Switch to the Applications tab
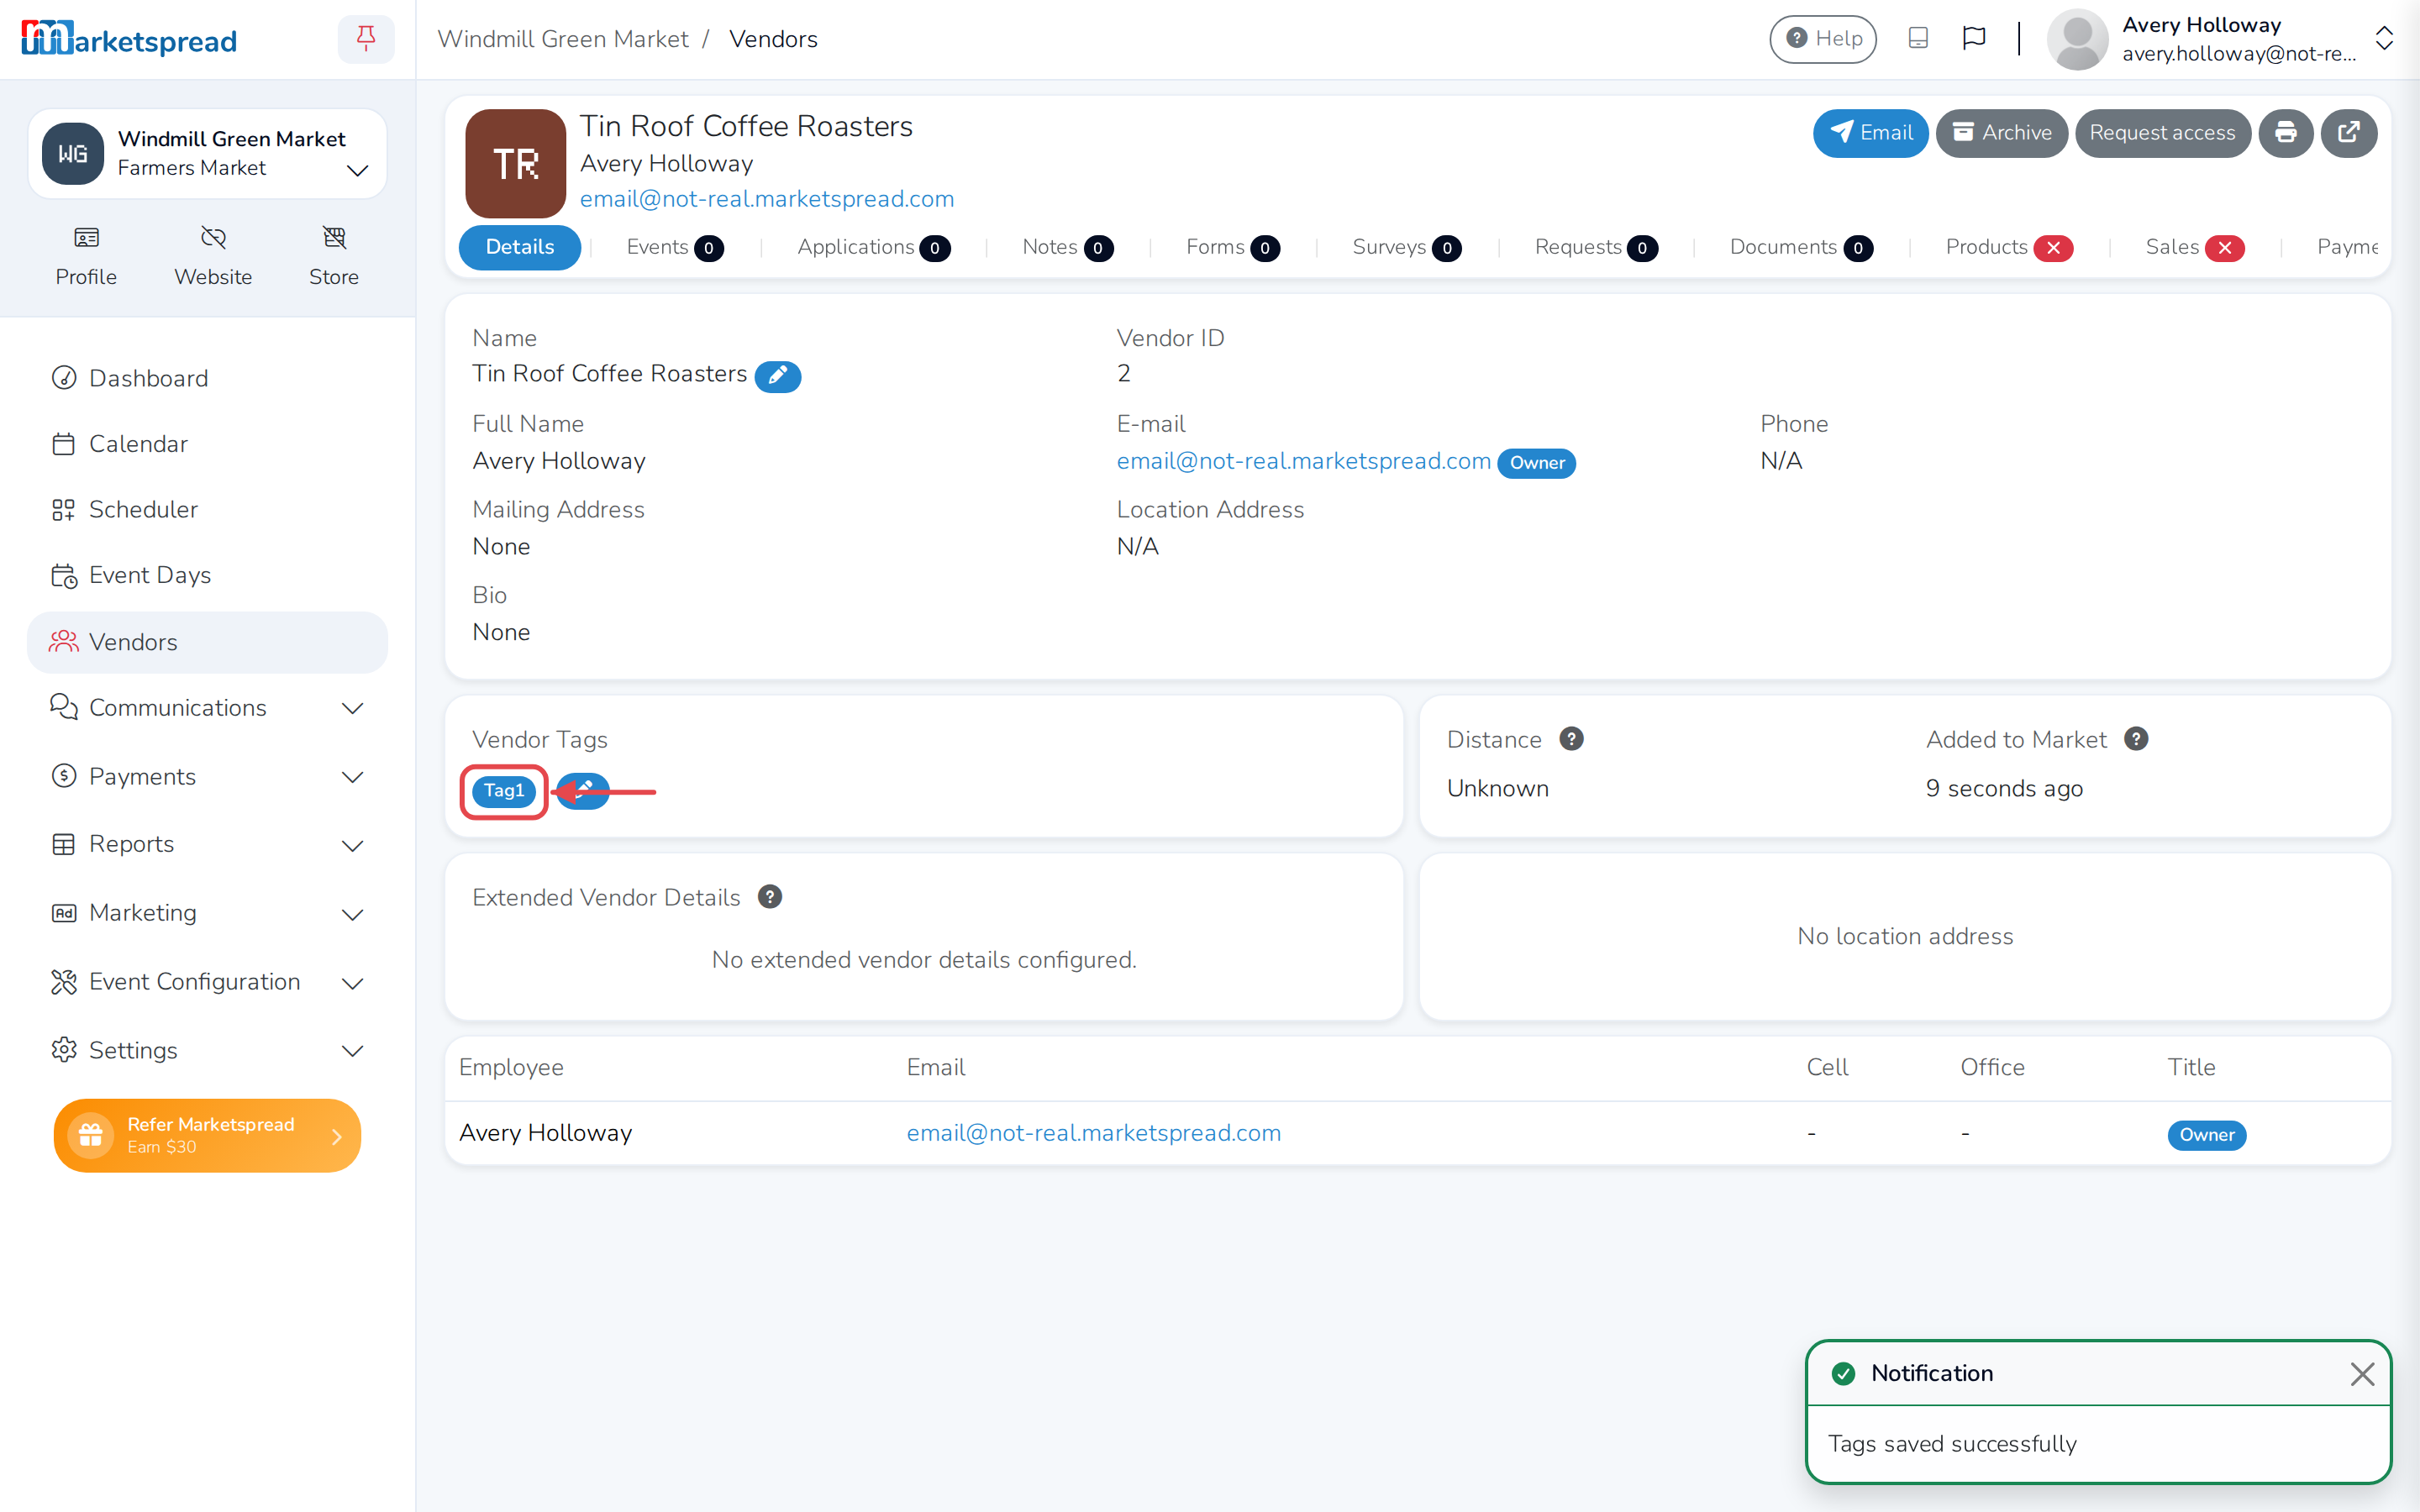 tap(873, 247)
